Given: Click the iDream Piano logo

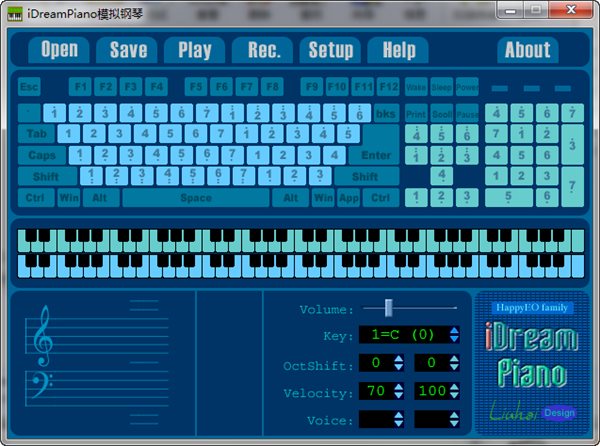Looking at the screenshot, I should (x=532, y=354).
